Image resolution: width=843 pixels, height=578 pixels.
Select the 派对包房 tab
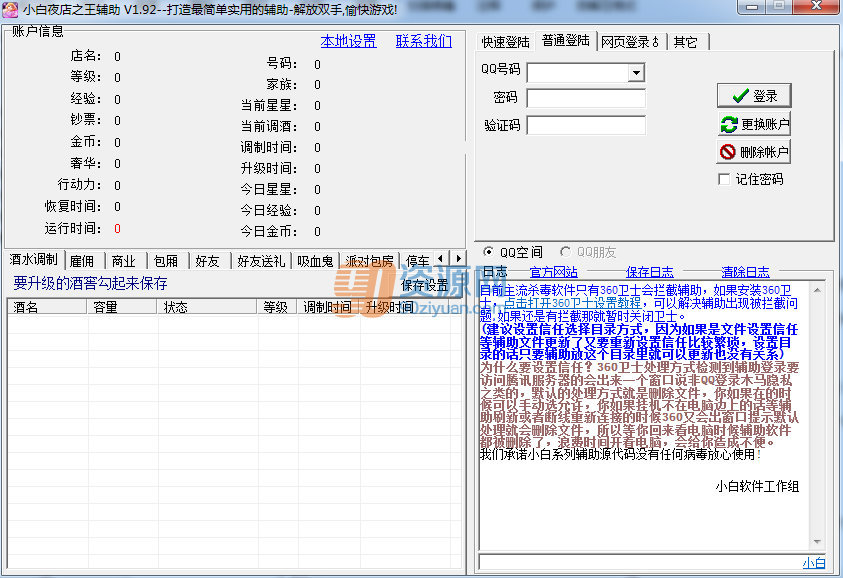click(369, 261)
